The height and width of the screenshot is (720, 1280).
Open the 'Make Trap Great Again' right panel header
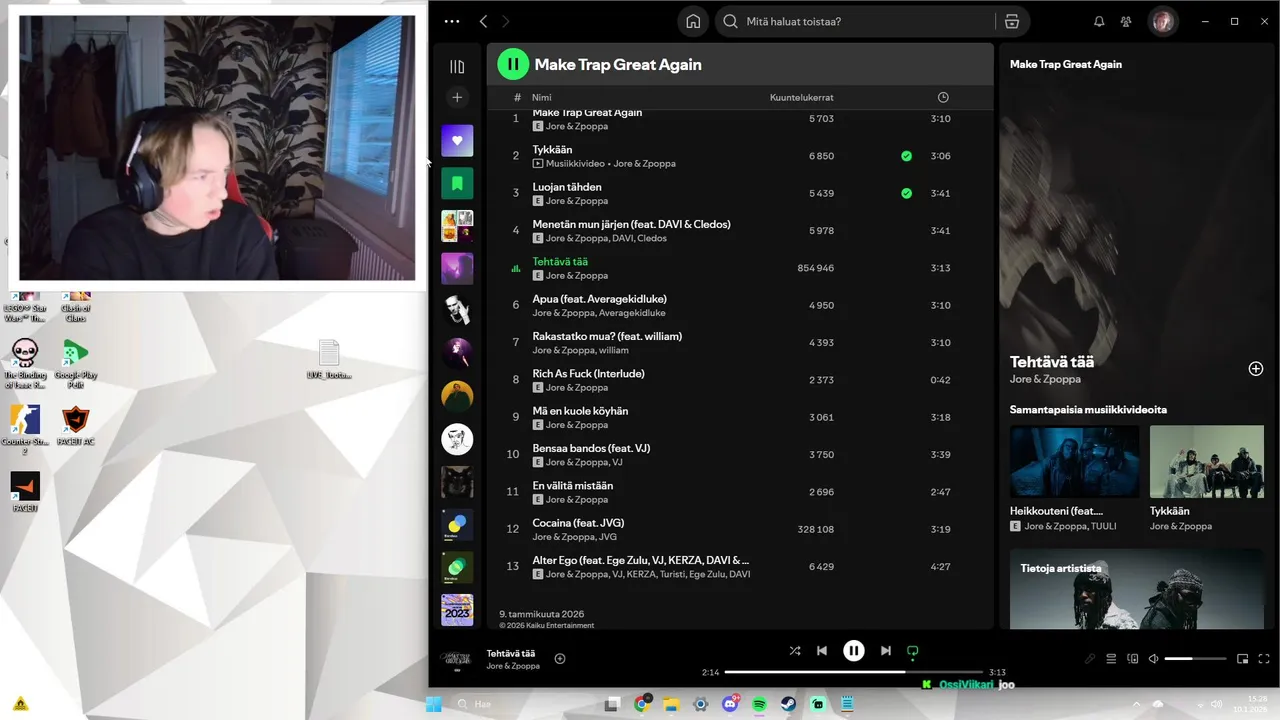[x=1065, y=64]
